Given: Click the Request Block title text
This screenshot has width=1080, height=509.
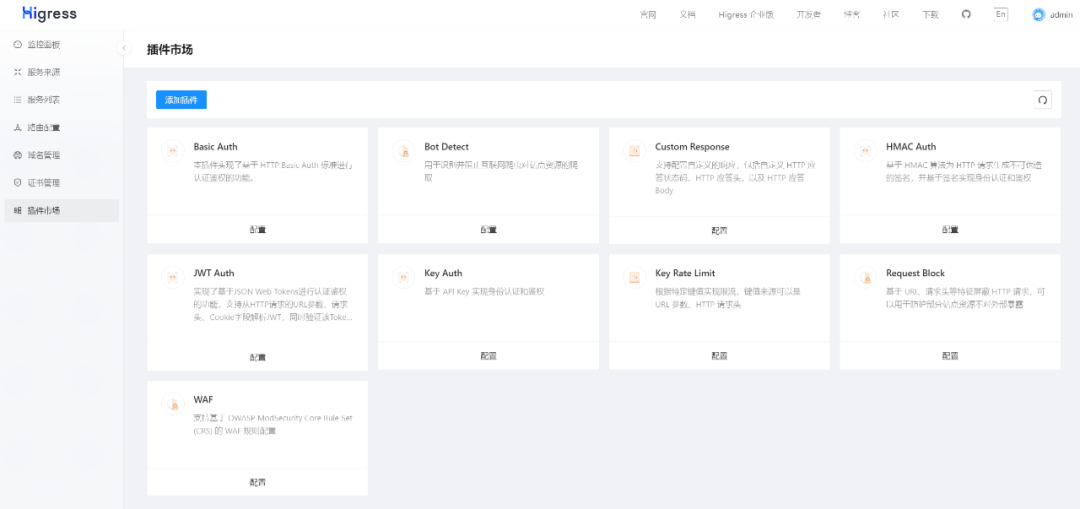Looking at the screenshot, I should pos(915,273).
